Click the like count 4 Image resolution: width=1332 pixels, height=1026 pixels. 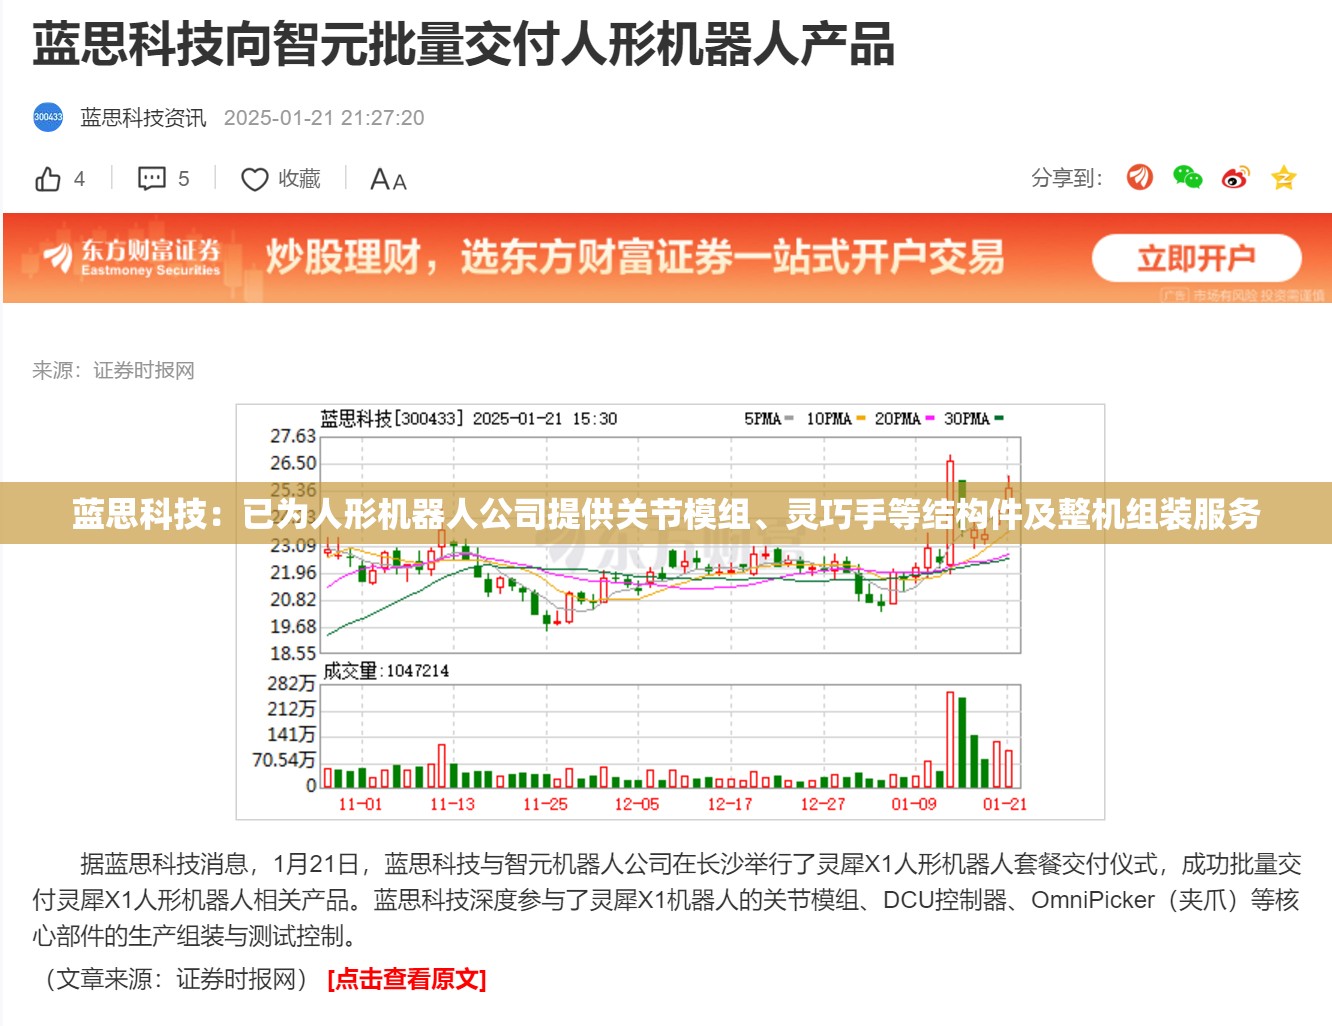pyautogui.click(x=79, y=179)
